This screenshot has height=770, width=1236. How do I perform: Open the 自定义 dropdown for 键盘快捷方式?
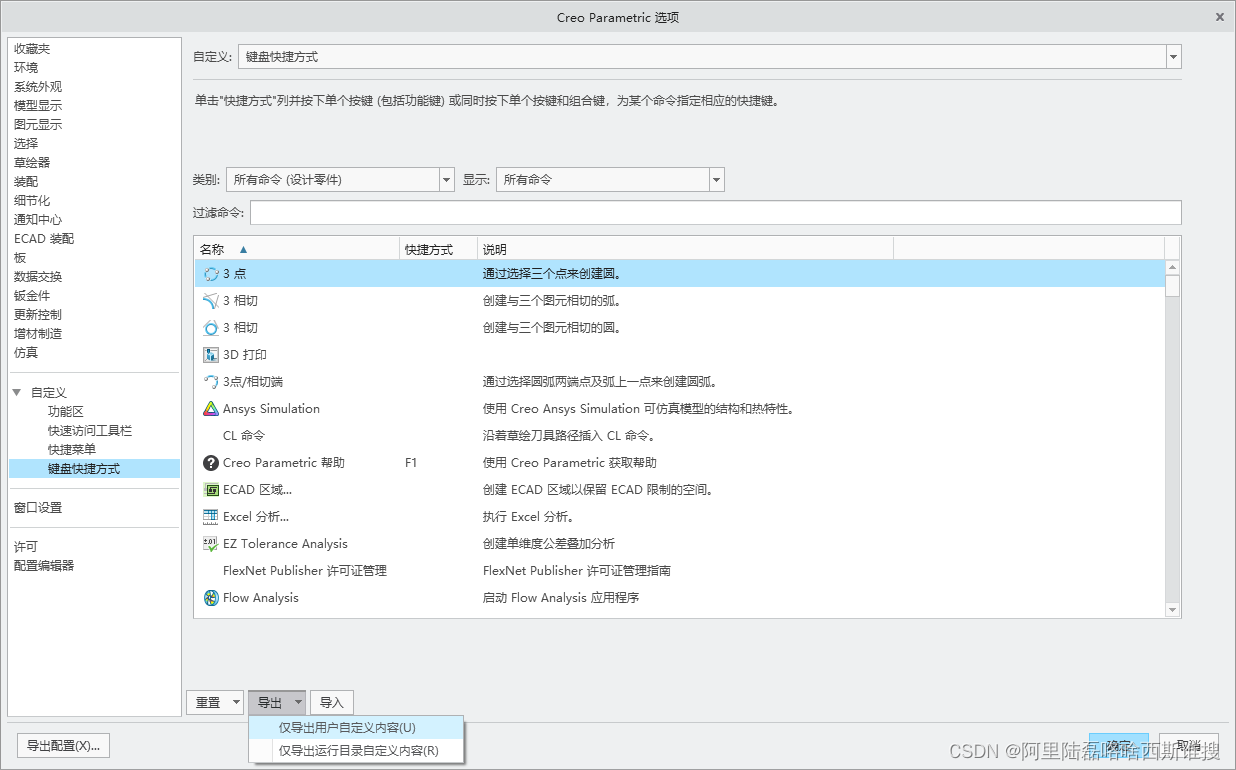coord(1174,57)
